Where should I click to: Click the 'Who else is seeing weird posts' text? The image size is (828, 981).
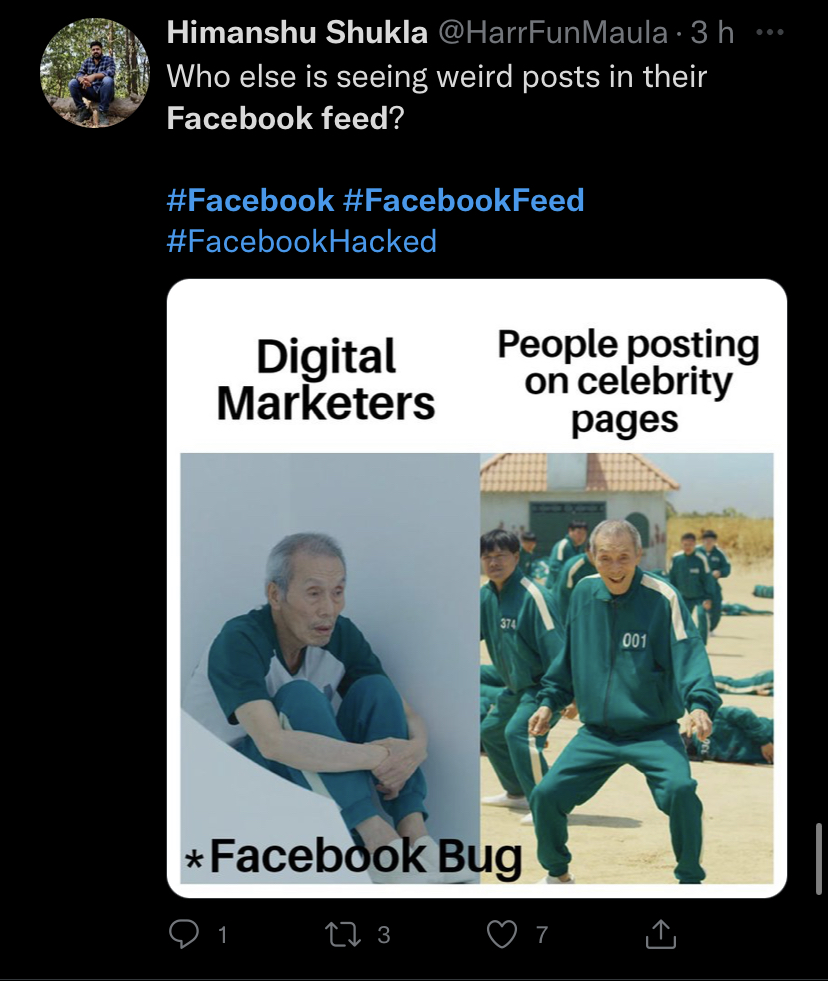pyautogui.click(x=436, y=76)
